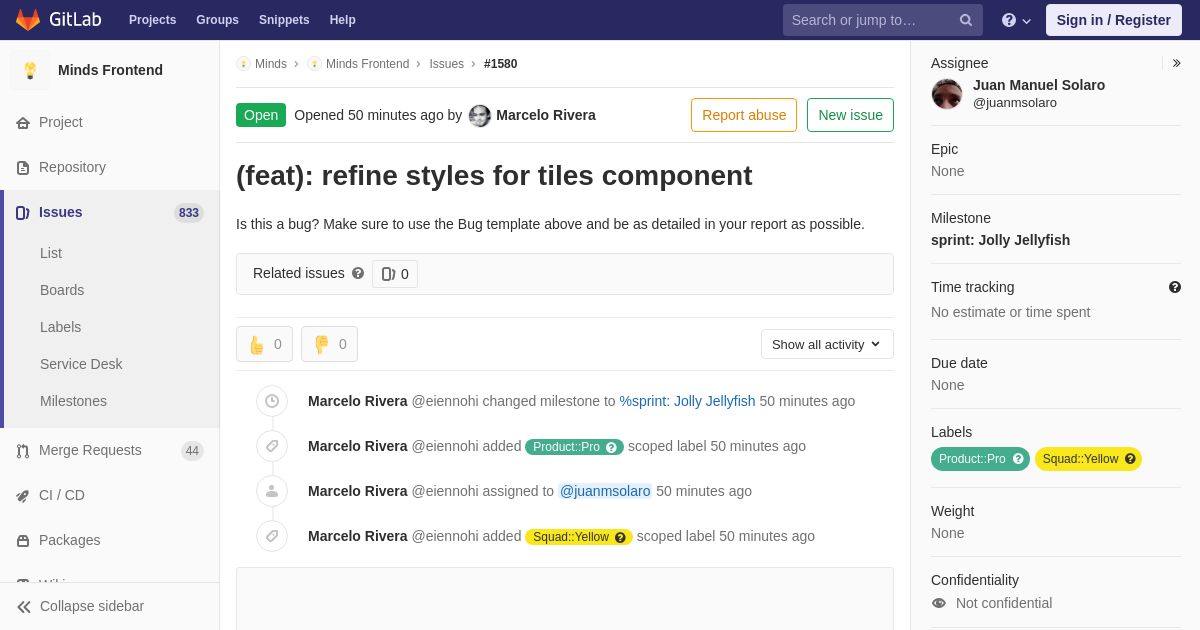Click the Report abuse button
This screenshot has width=1200, height=630.
point(744,115)
